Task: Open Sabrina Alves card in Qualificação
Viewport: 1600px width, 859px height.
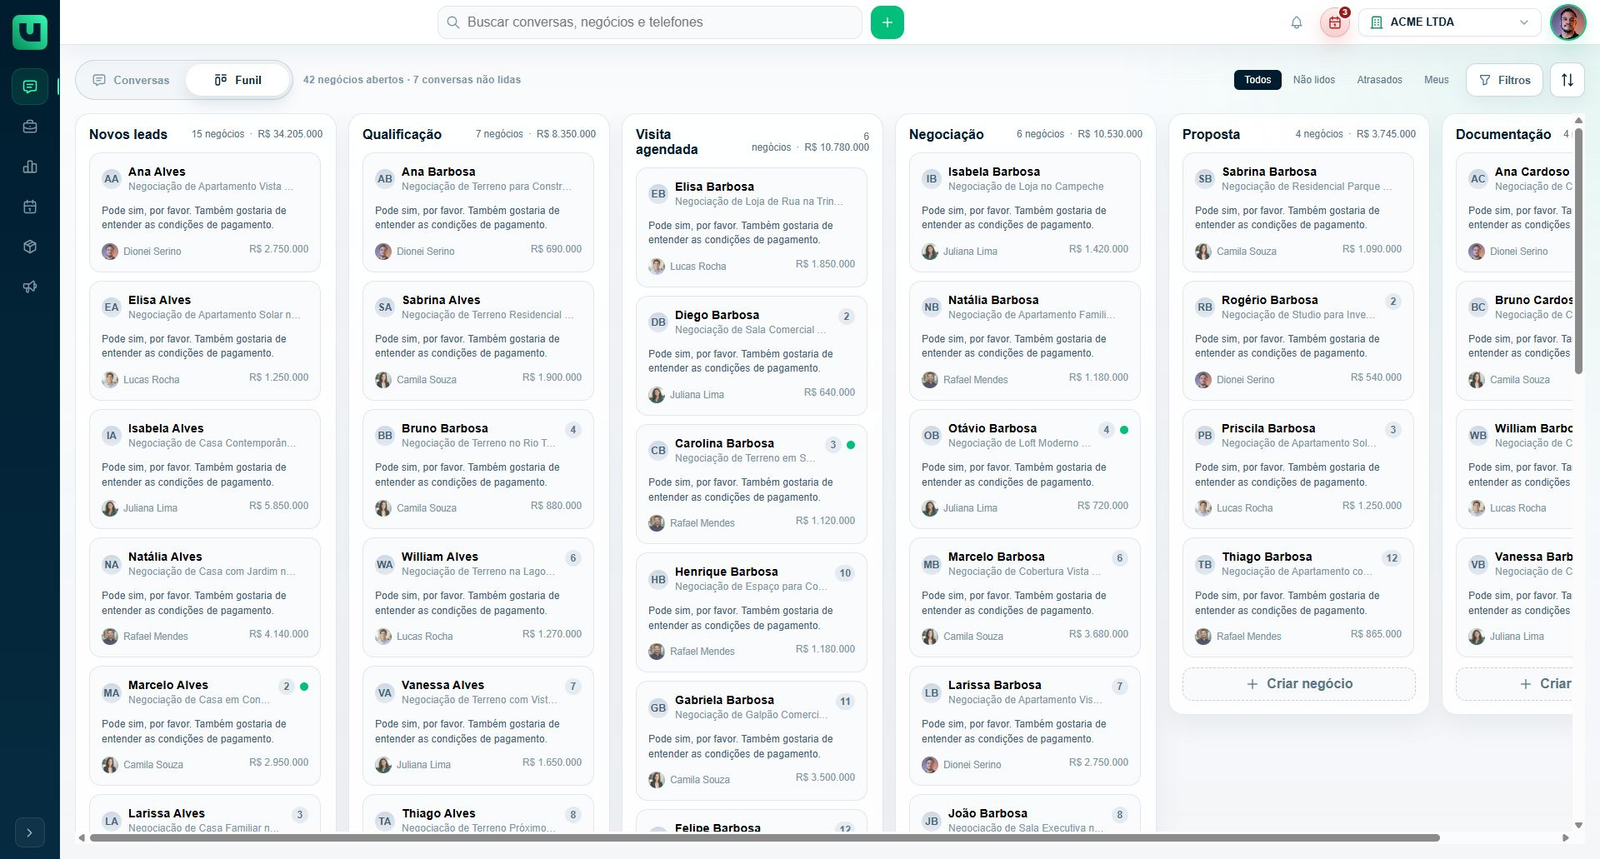Action: [478, 340]
